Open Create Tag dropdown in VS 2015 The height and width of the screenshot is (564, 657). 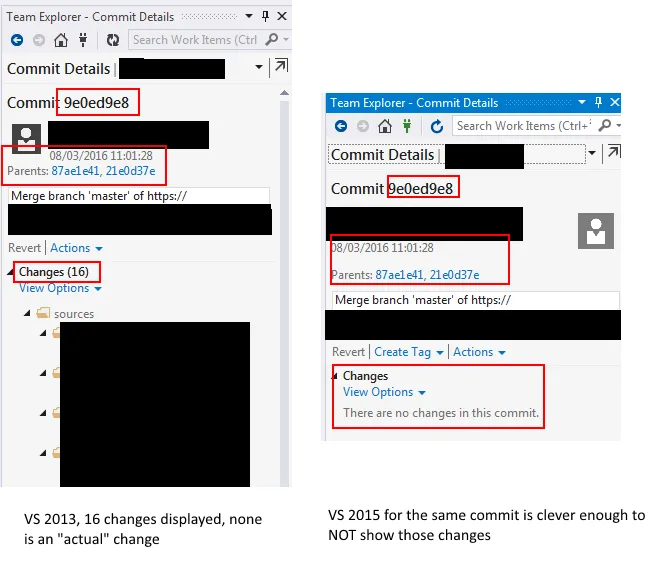click(409, 352)
